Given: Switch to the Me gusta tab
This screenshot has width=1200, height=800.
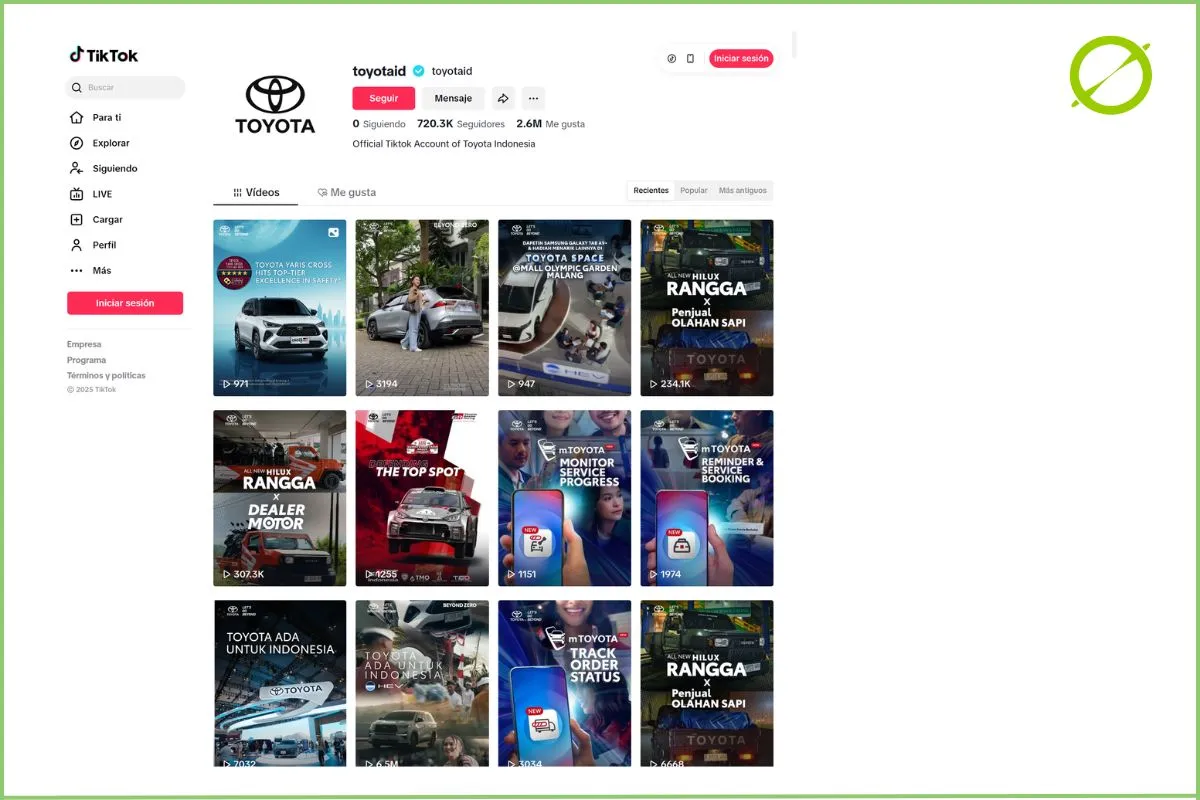Looking at the screenshot, I should click(x=346, y=192).
